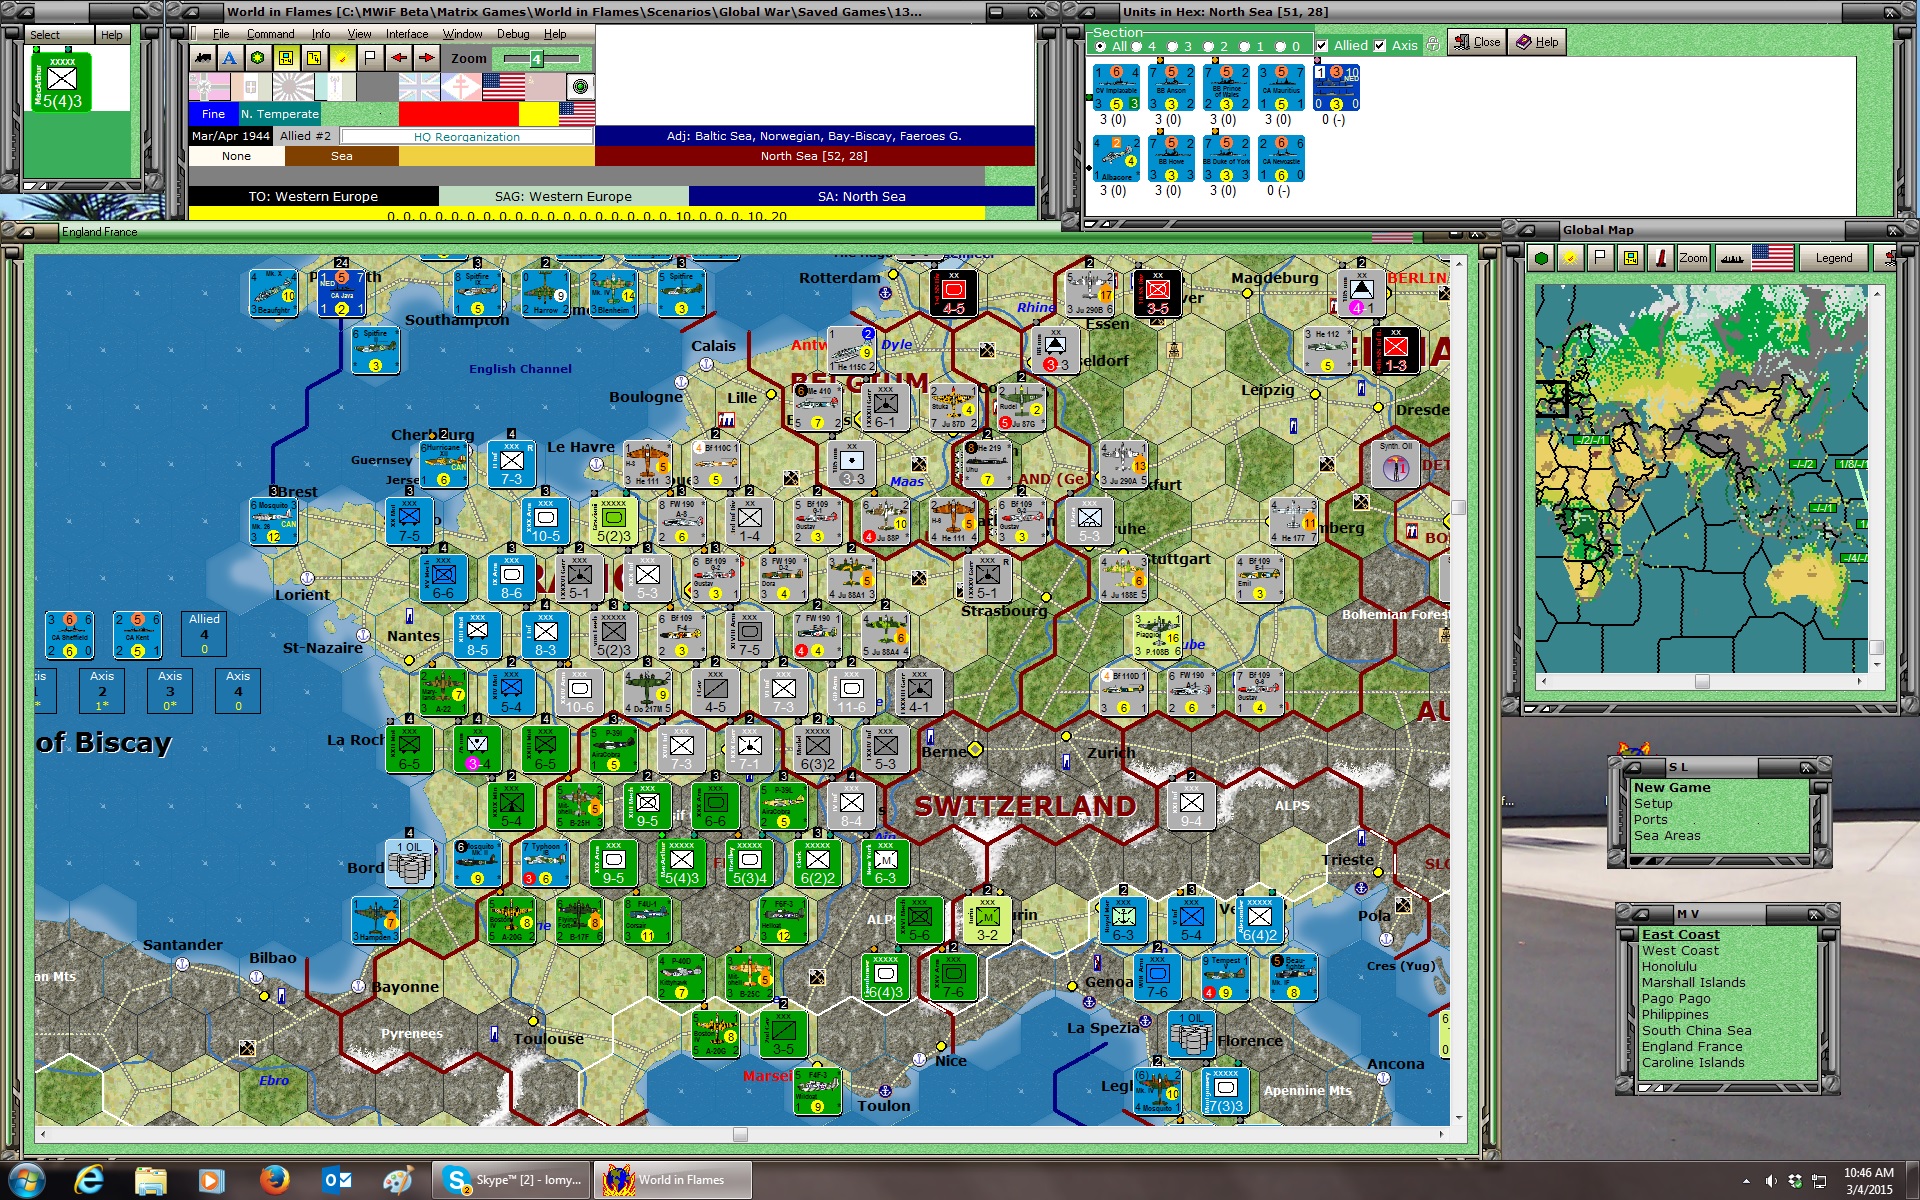Click the red right arrow toolbar button

point(427,58)
